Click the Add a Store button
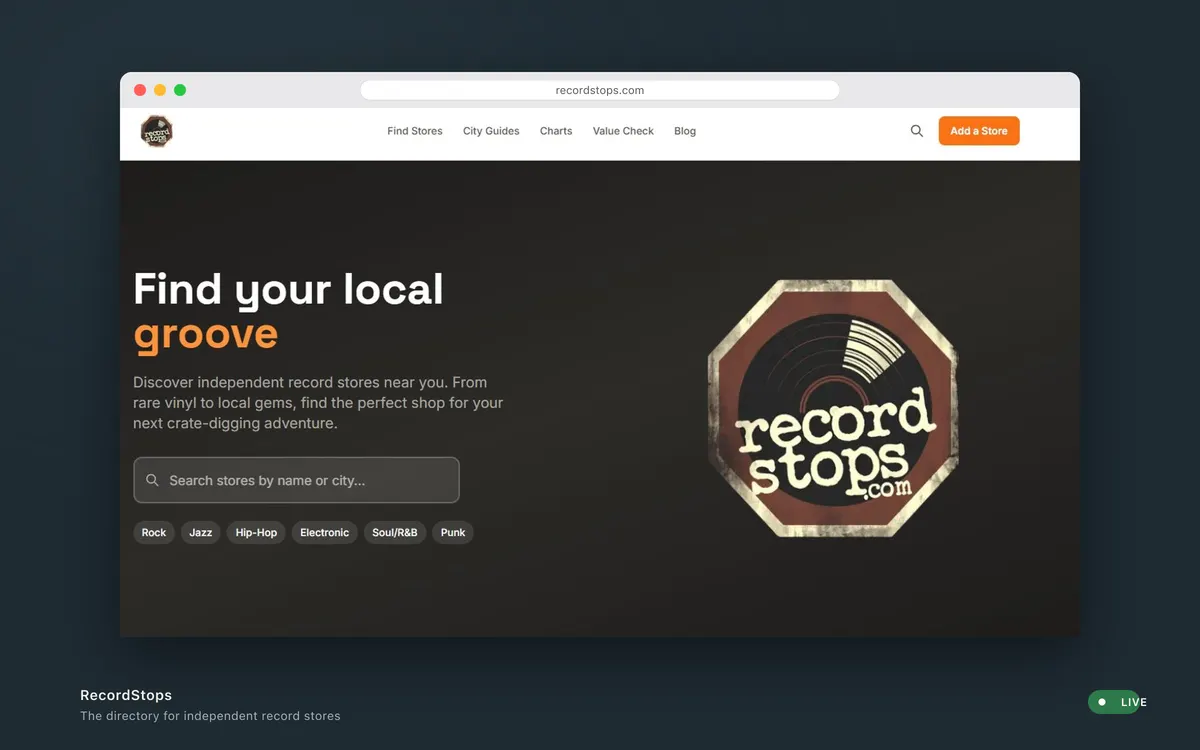 click(x=979, y=131)
